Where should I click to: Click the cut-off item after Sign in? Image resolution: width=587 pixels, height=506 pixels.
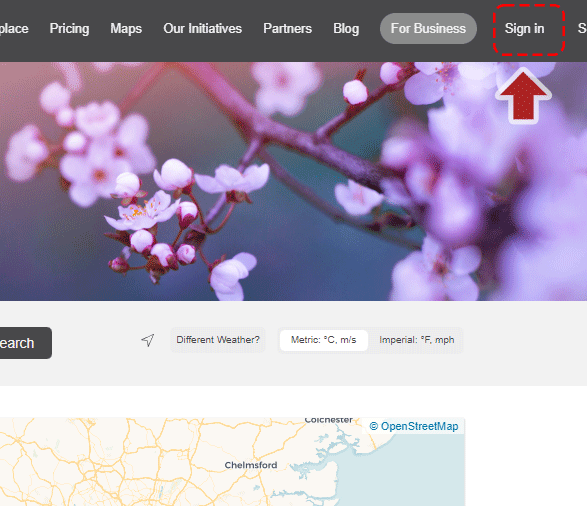[582, 29]
